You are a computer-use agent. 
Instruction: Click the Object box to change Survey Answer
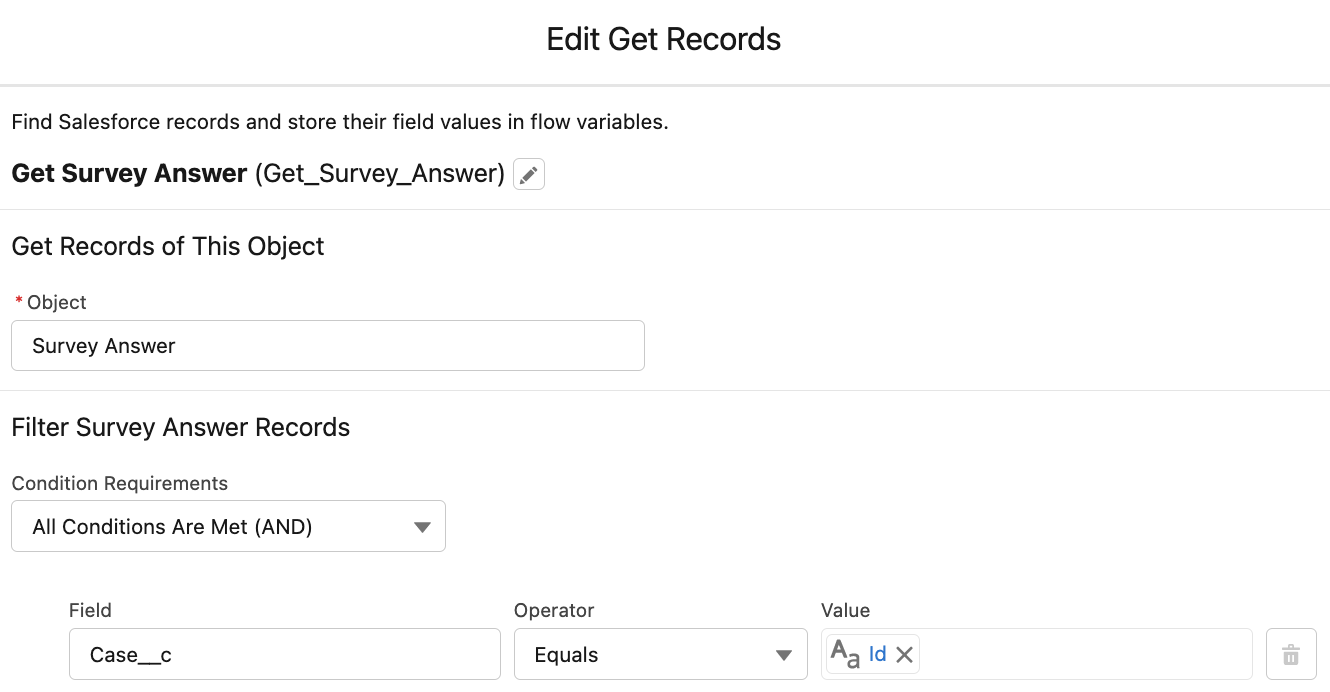[328, 345]
